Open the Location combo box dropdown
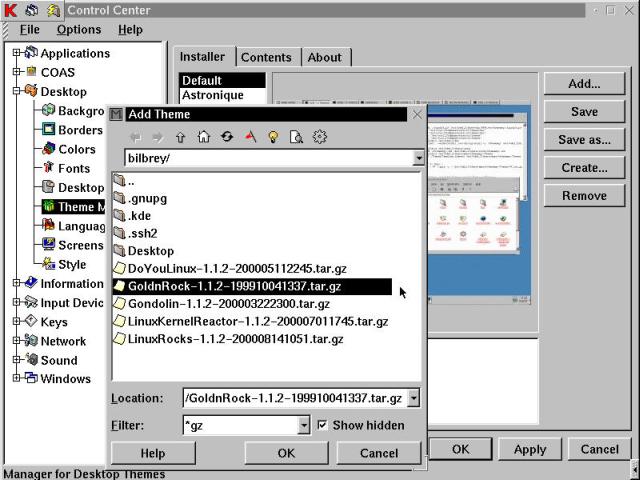 coord(414,398)
